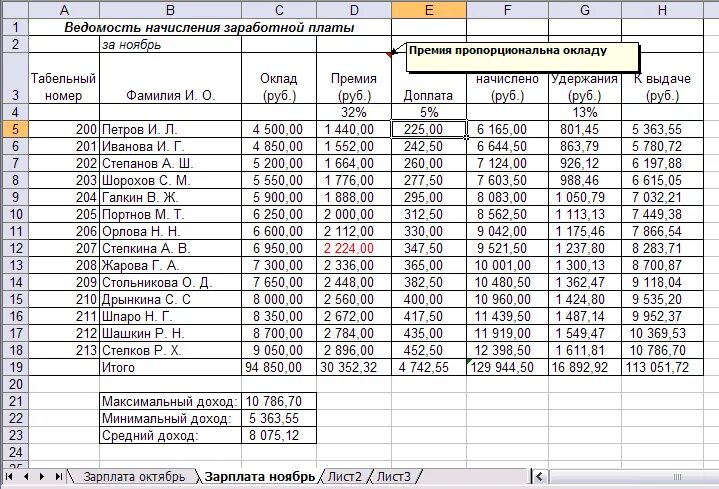Select column B header
Image resolution: width=719 pixels, height=489 pixels.
170,10
